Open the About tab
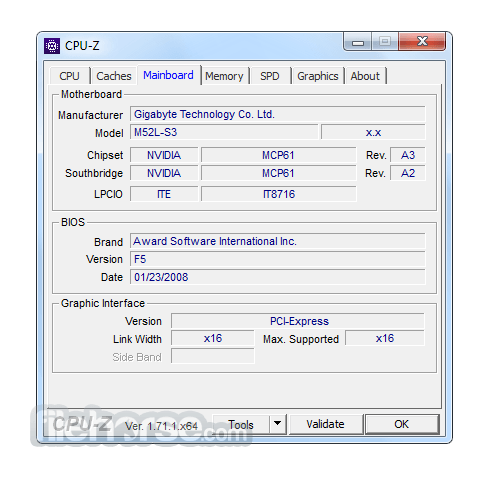The height and width of the screenshot is (477, 483). point(365,76)
